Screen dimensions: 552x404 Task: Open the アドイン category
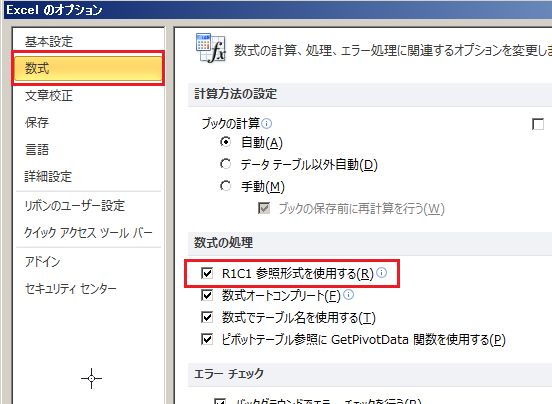coord(42,261)
